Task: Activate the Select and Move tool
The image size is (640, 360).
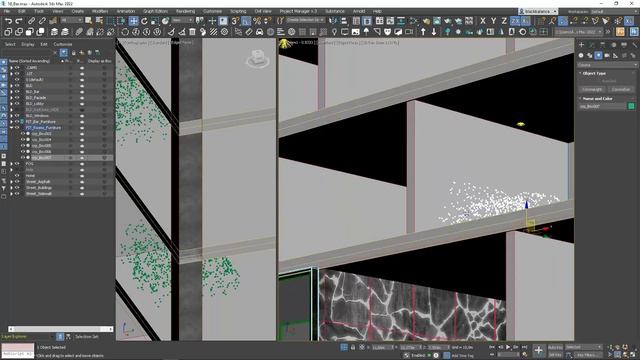Action: click(133, 21)
